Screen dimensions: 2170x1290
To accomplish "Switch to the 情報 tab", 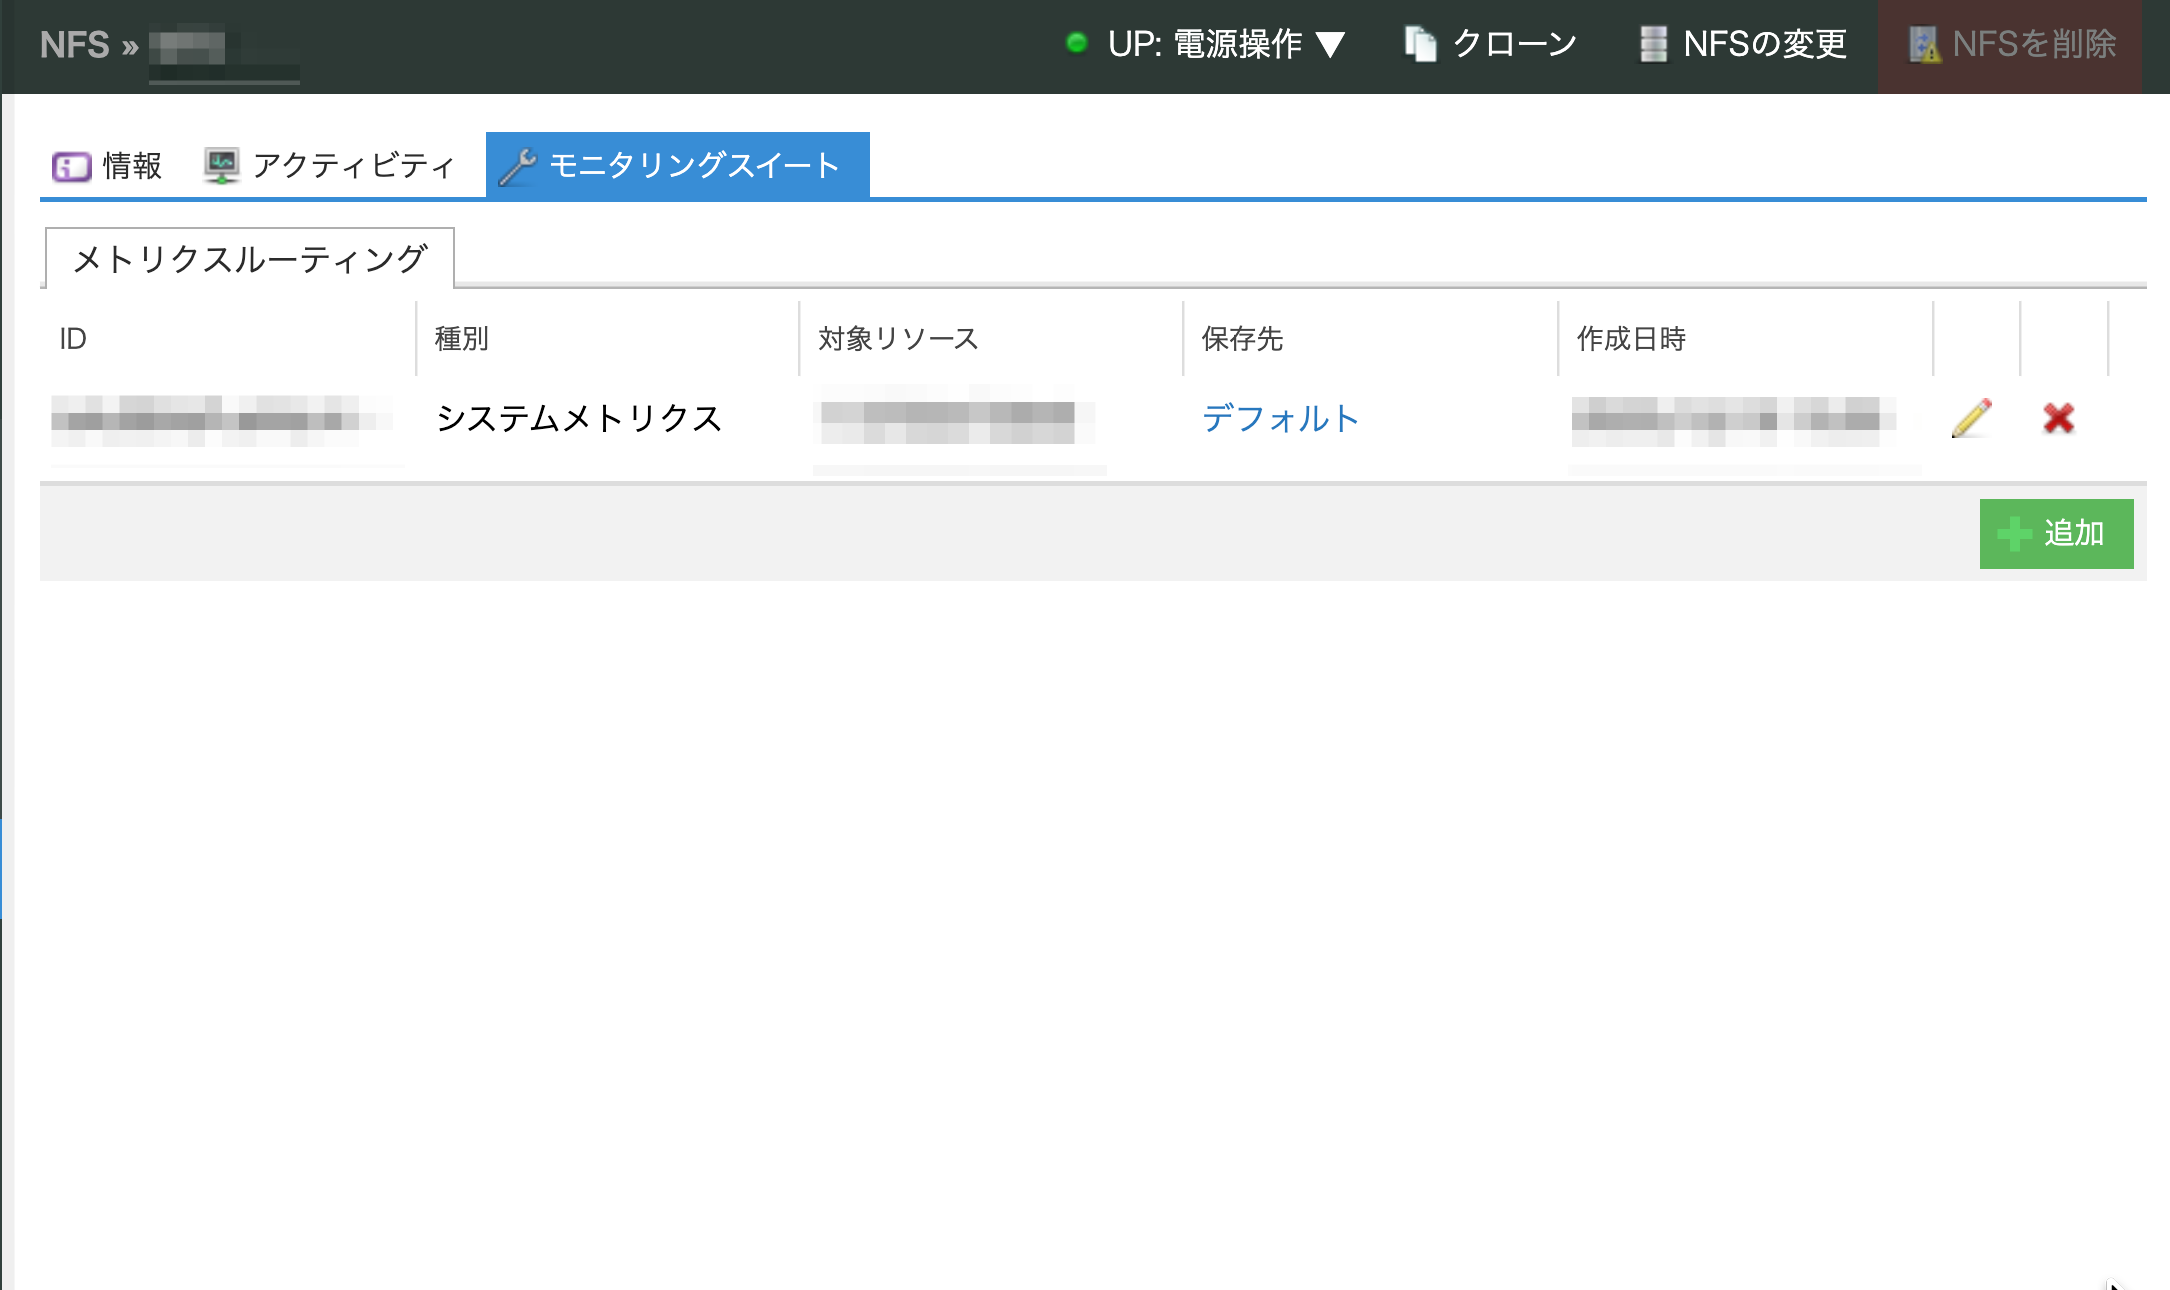I will click(x=131, y=166).
